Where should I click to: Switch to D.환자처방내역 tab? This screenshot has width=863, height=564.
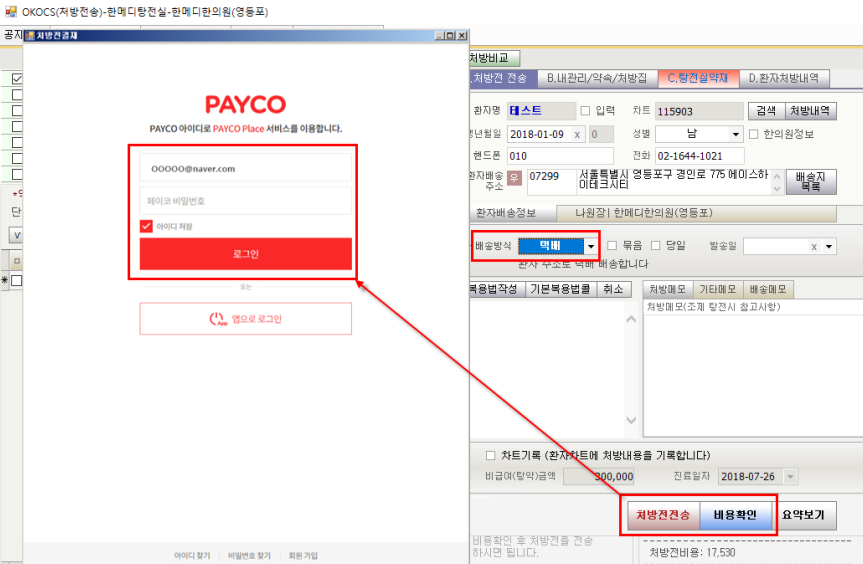(784, 78)
